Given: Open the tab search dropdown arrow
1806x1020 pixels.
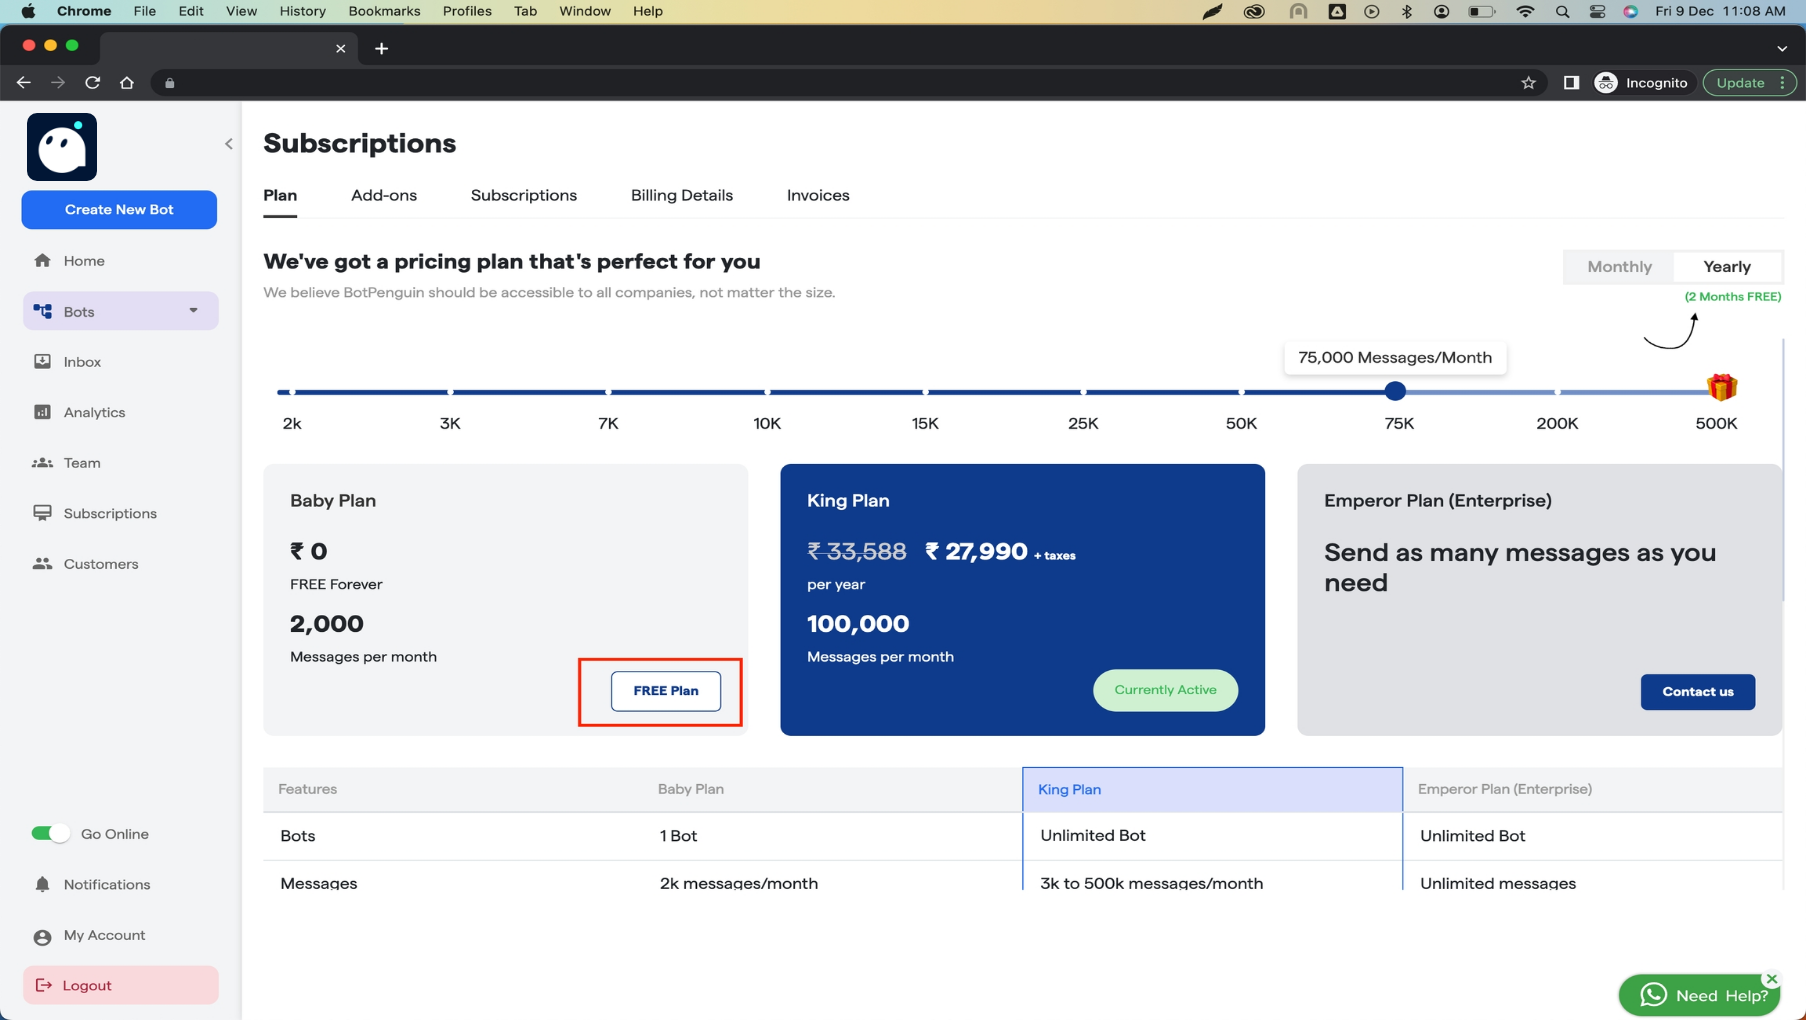Looking at the screenshot, I should pos(1782,48).
